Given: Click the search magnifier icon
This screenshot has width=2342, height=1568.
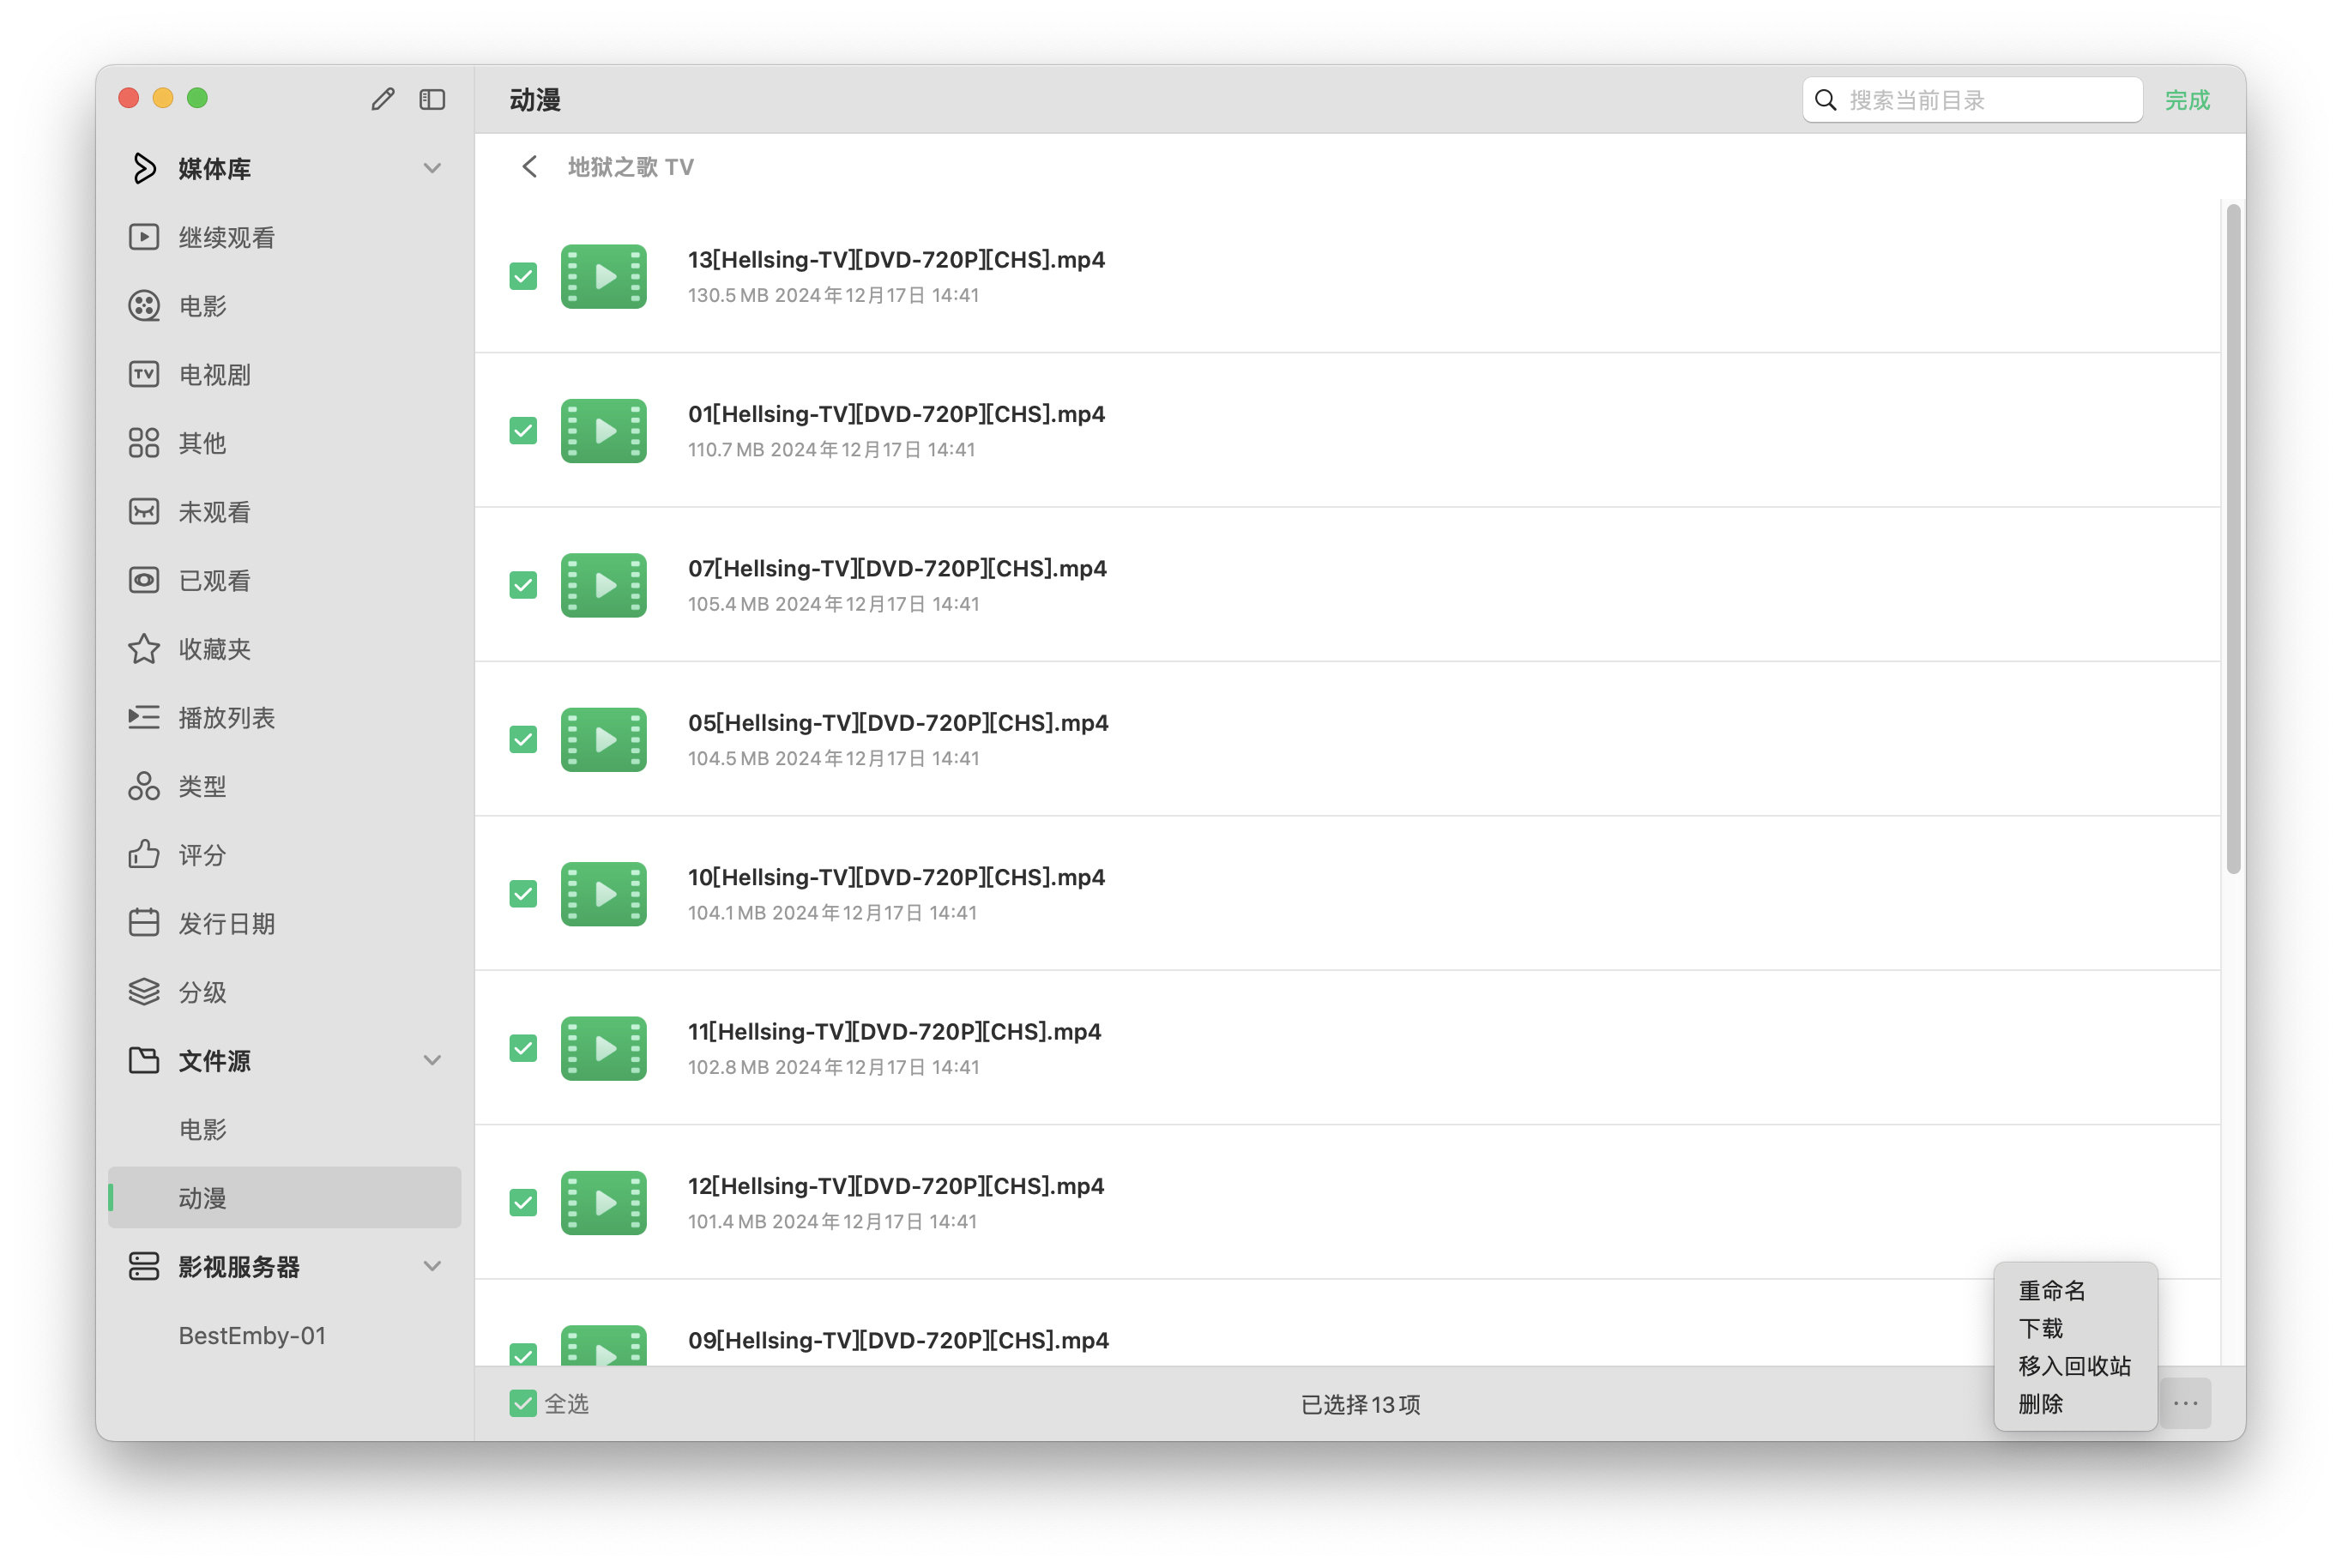Looking at the screenshot, I should click(x=1826, y=100).
